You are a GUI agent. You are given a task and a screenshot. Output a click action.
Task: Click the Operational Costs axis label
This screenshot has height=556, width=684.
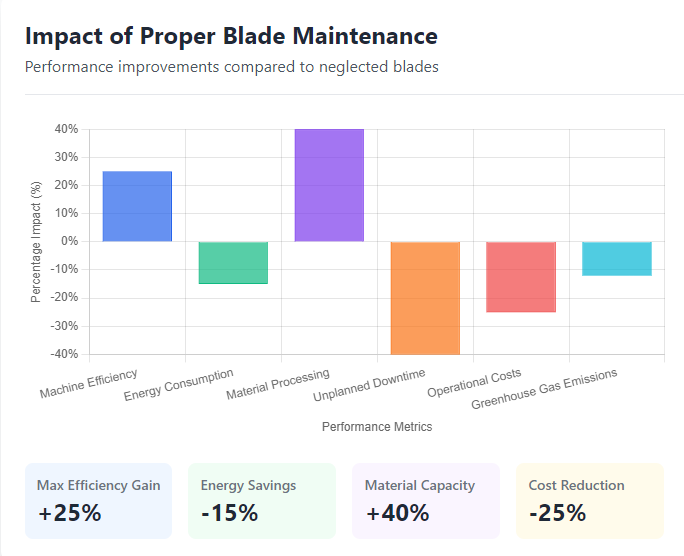tap(474, 383)
